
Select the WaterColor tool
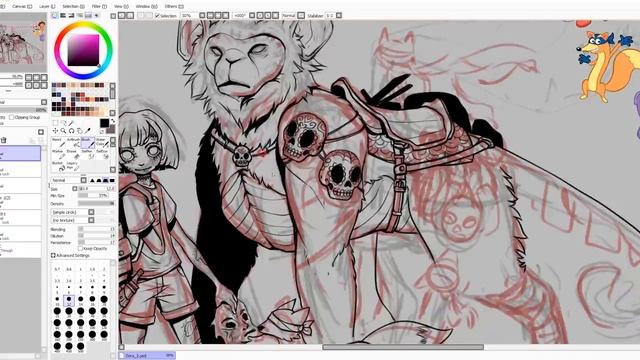pos(102,142)
